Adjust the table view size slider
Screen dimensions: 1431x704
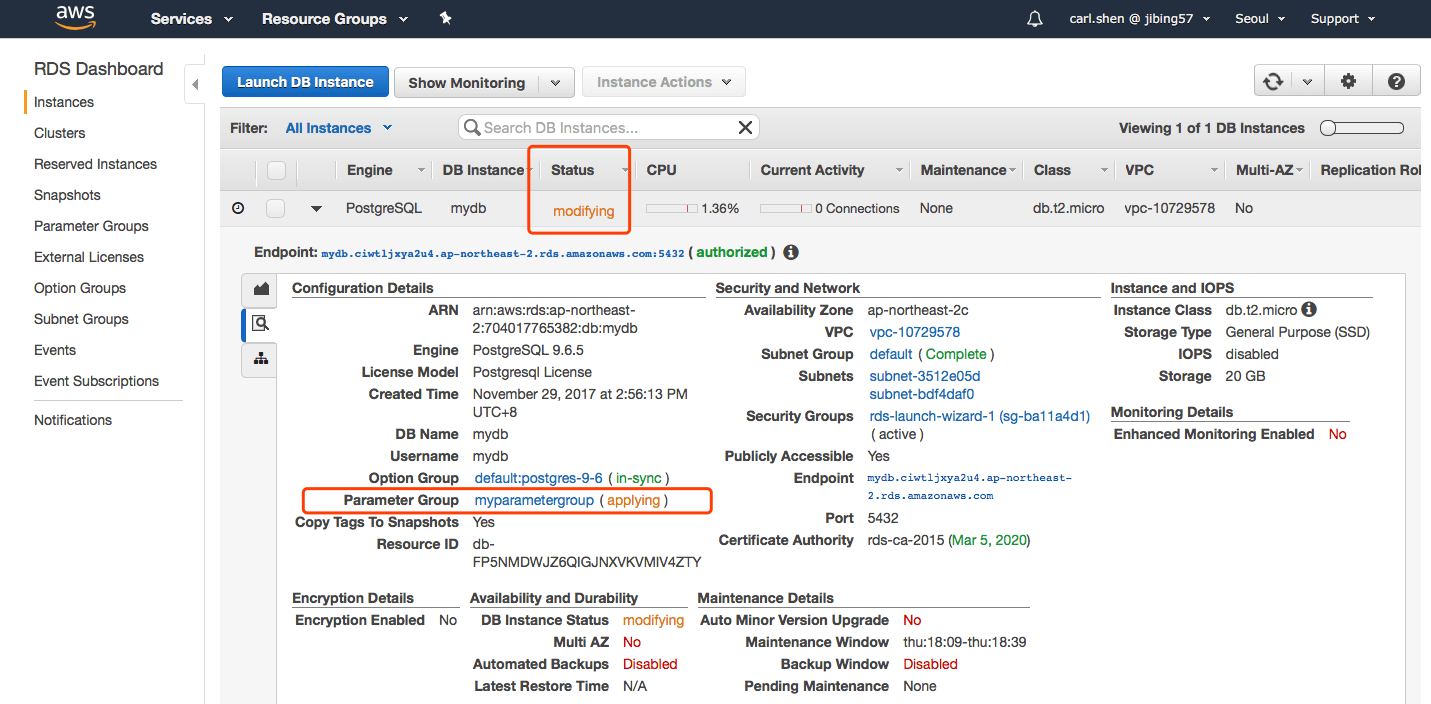[1361, 128]
